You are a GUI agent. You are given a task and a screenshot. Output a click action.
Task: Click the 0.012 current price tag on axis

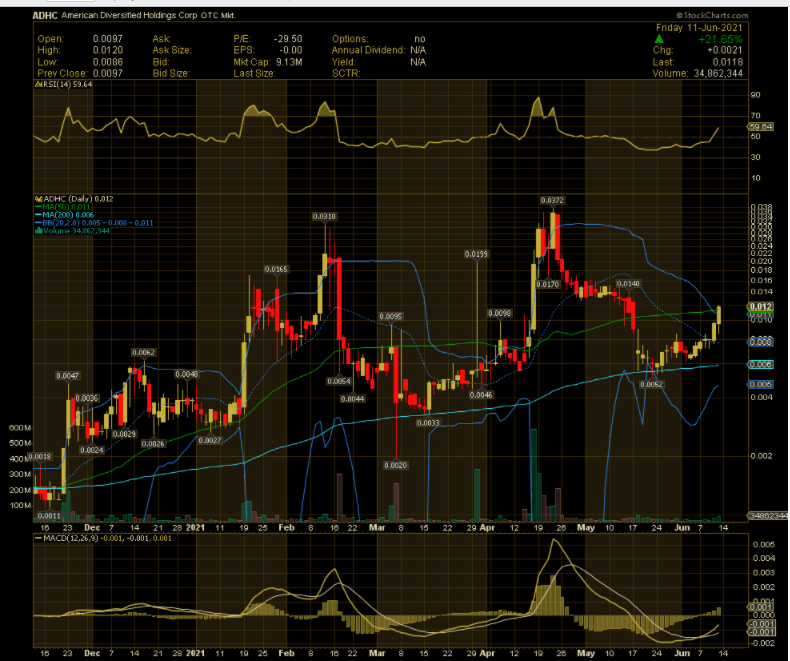pyautogui.click(x=760, y=306)
